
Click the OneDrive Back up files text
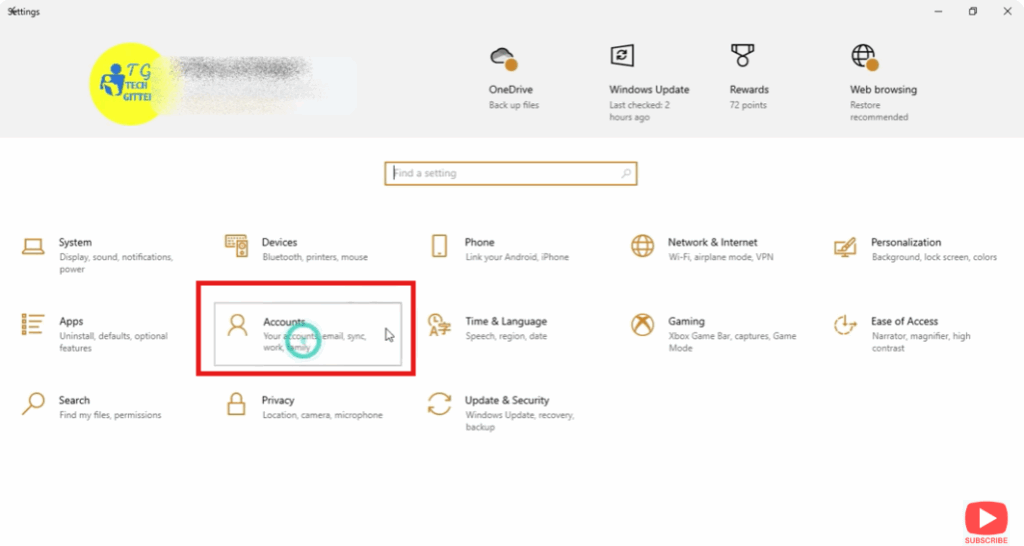pyautogui.click(x=514, y=105)
